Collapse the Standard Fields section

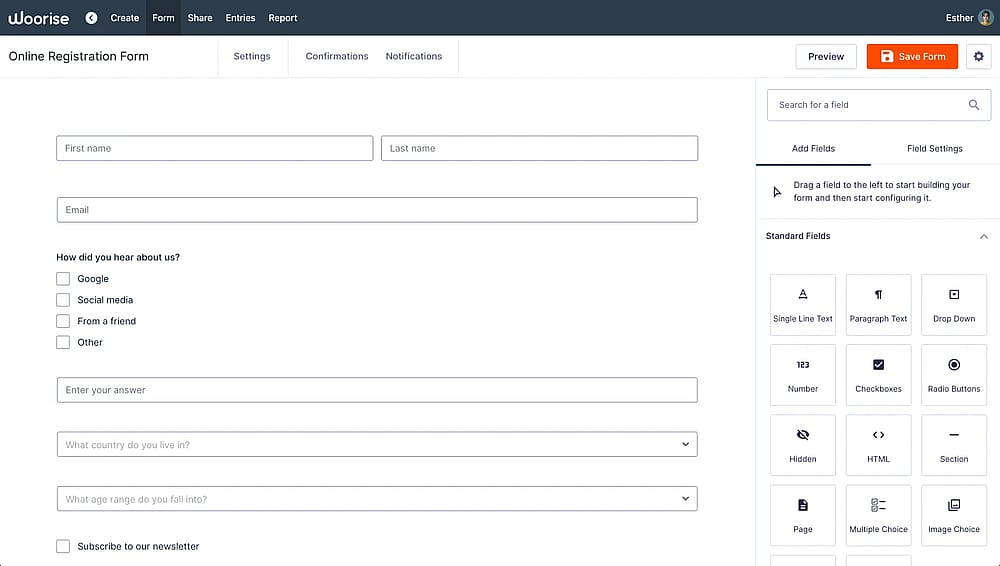point(983,236)
